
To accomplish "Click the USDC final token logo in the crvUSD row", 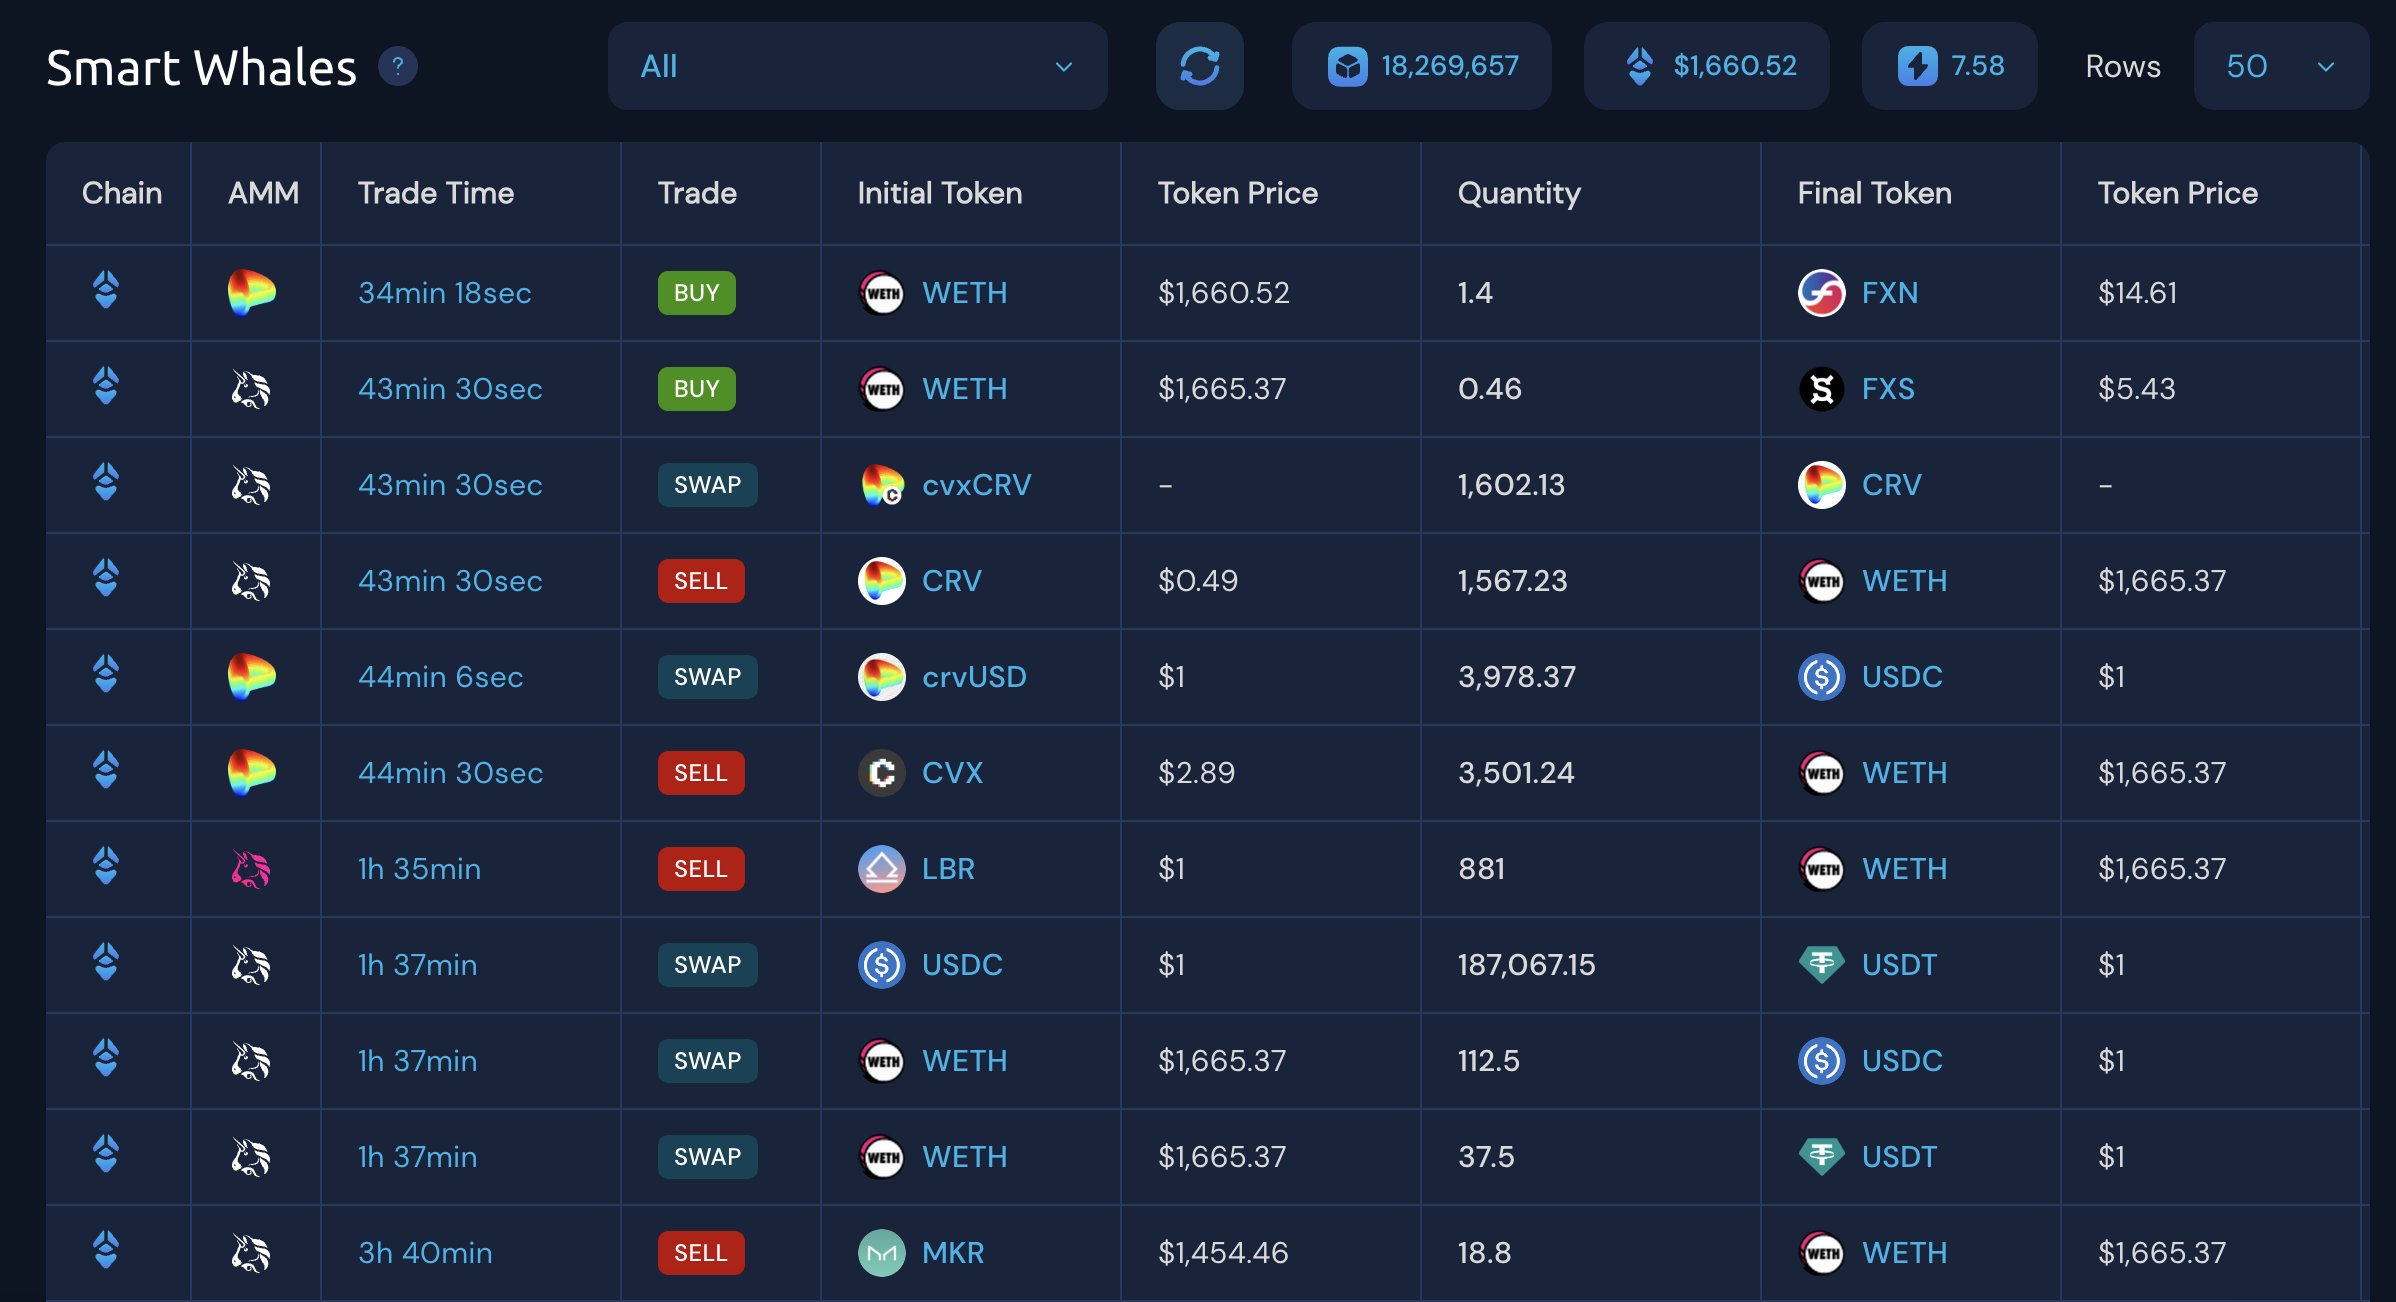I will (x=1822, y=677).
